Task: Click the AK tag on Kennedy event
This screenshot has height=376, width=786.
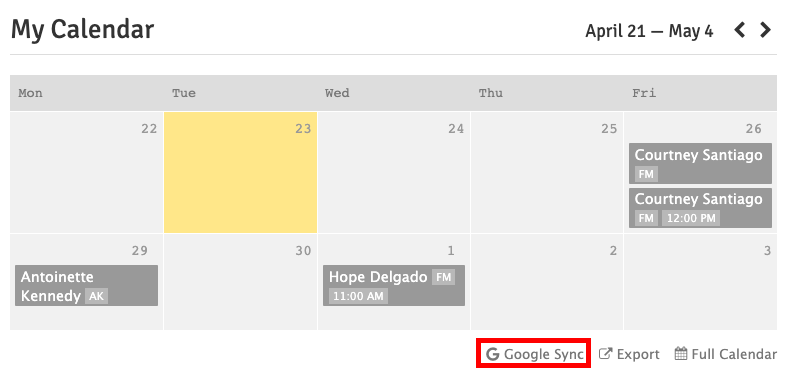Action: click(x=96, y=296)
